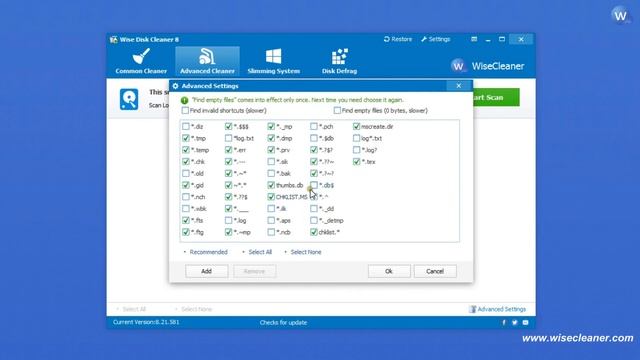Check the *.sik extension box
Image resolution: width=640 pixels, height=360 pixels.
(271, 162)
